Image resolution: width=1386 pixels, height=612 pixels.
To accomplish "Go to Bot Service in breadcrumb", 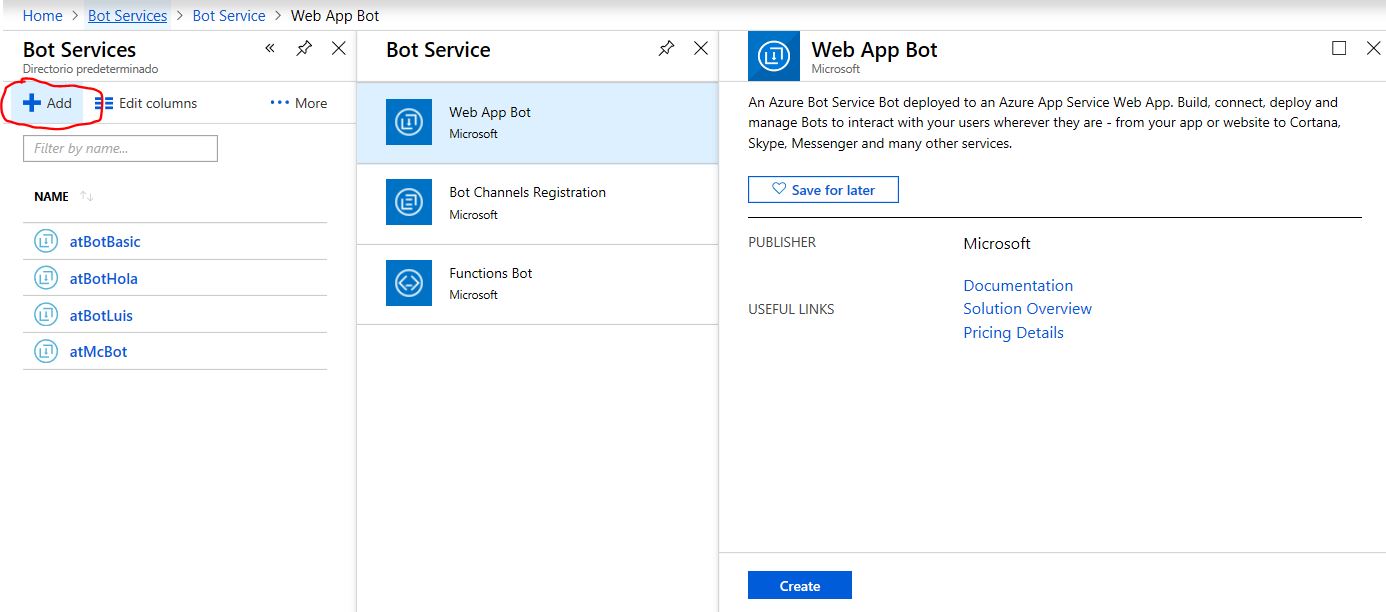I will [x=229, y=16].
